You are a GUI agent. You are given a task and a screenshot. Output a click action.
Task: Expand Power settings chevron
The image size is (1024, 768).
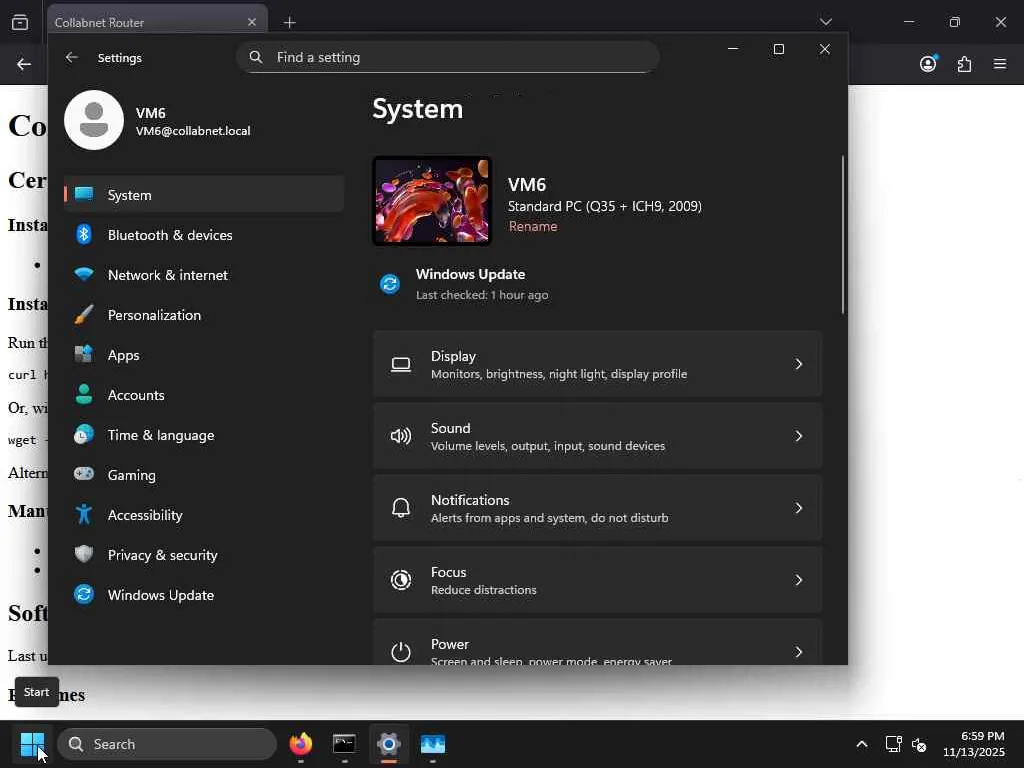coord(798,652)
